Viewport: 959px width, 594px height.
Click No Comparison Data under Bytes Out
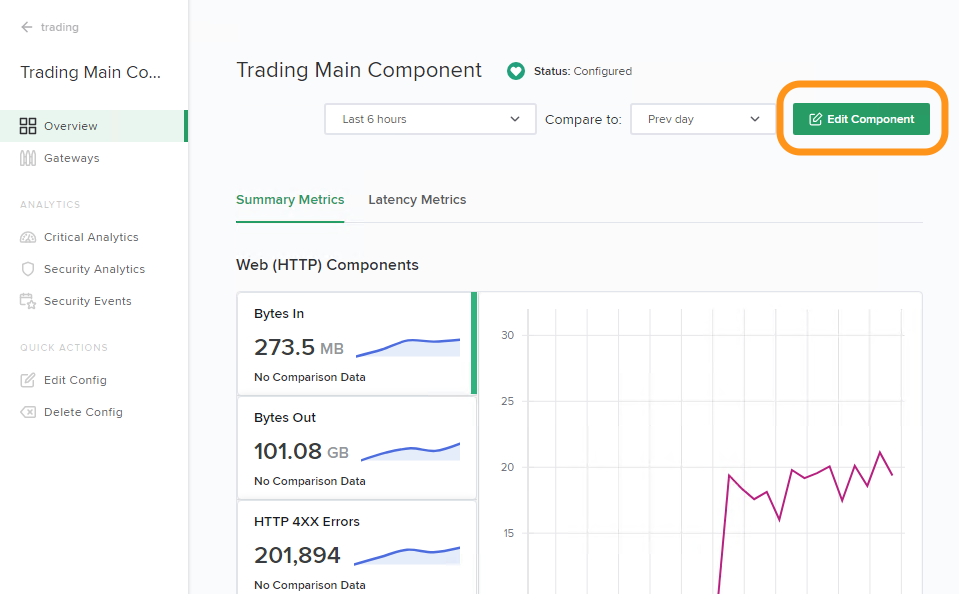[x=309, y=481]
